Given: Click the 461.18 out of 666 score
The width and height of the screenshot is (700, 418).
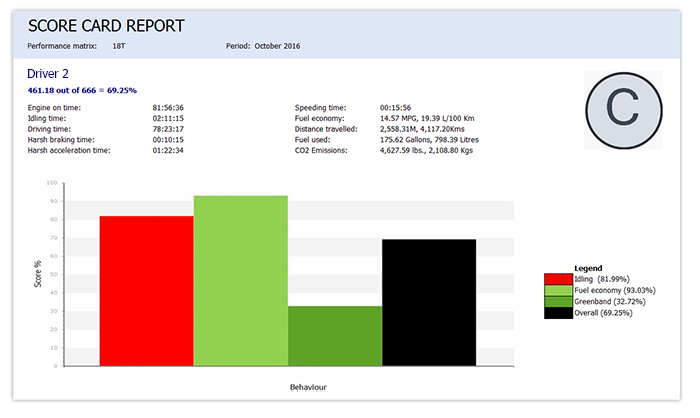Looking at the screenshot, I should (80, 90).
